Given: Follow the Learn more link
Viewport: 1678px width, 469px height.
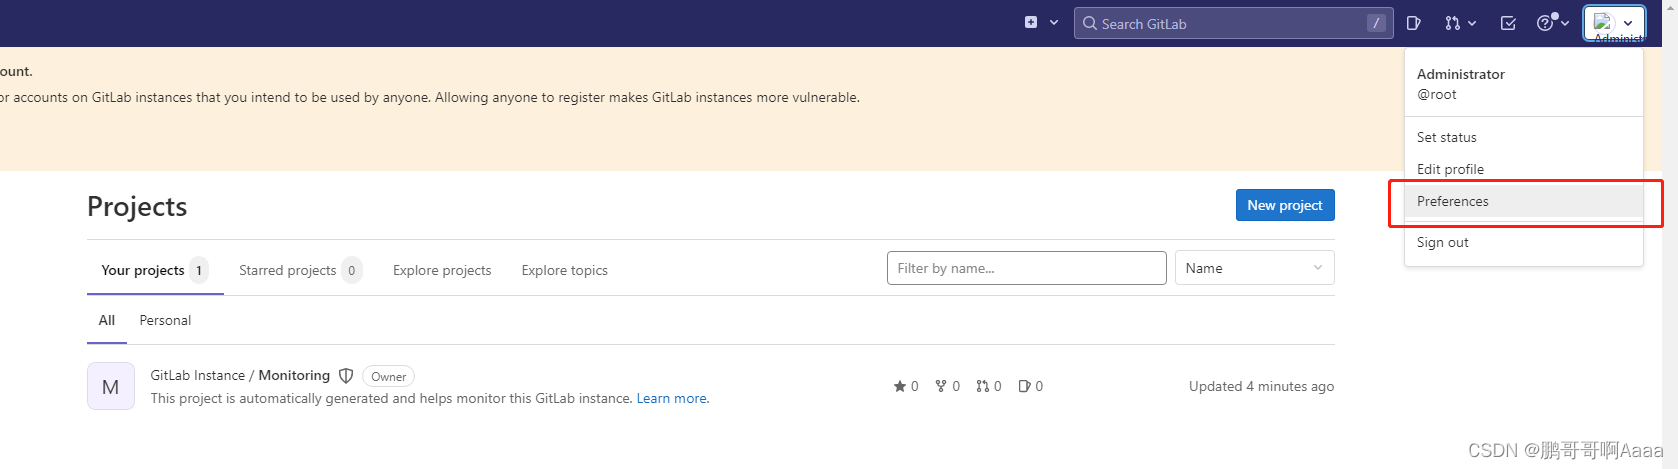Looking at the screenshot, I should [x=673, y=398].
